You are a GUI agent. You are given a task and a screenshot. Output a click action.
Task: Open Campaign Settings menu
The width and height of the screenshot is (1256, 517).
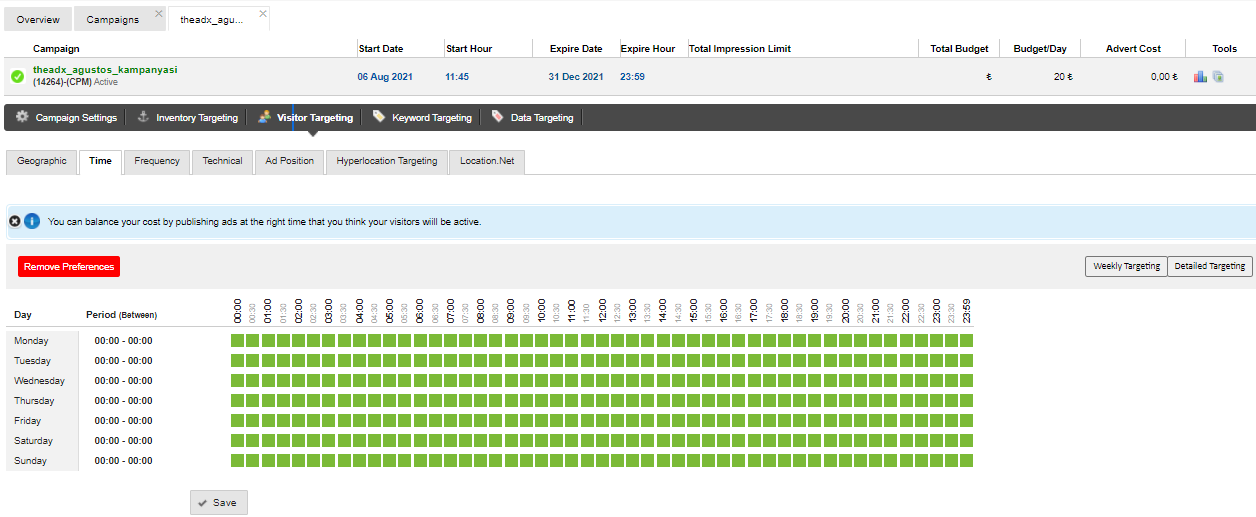pyautogui.click(x=76, y=118)
